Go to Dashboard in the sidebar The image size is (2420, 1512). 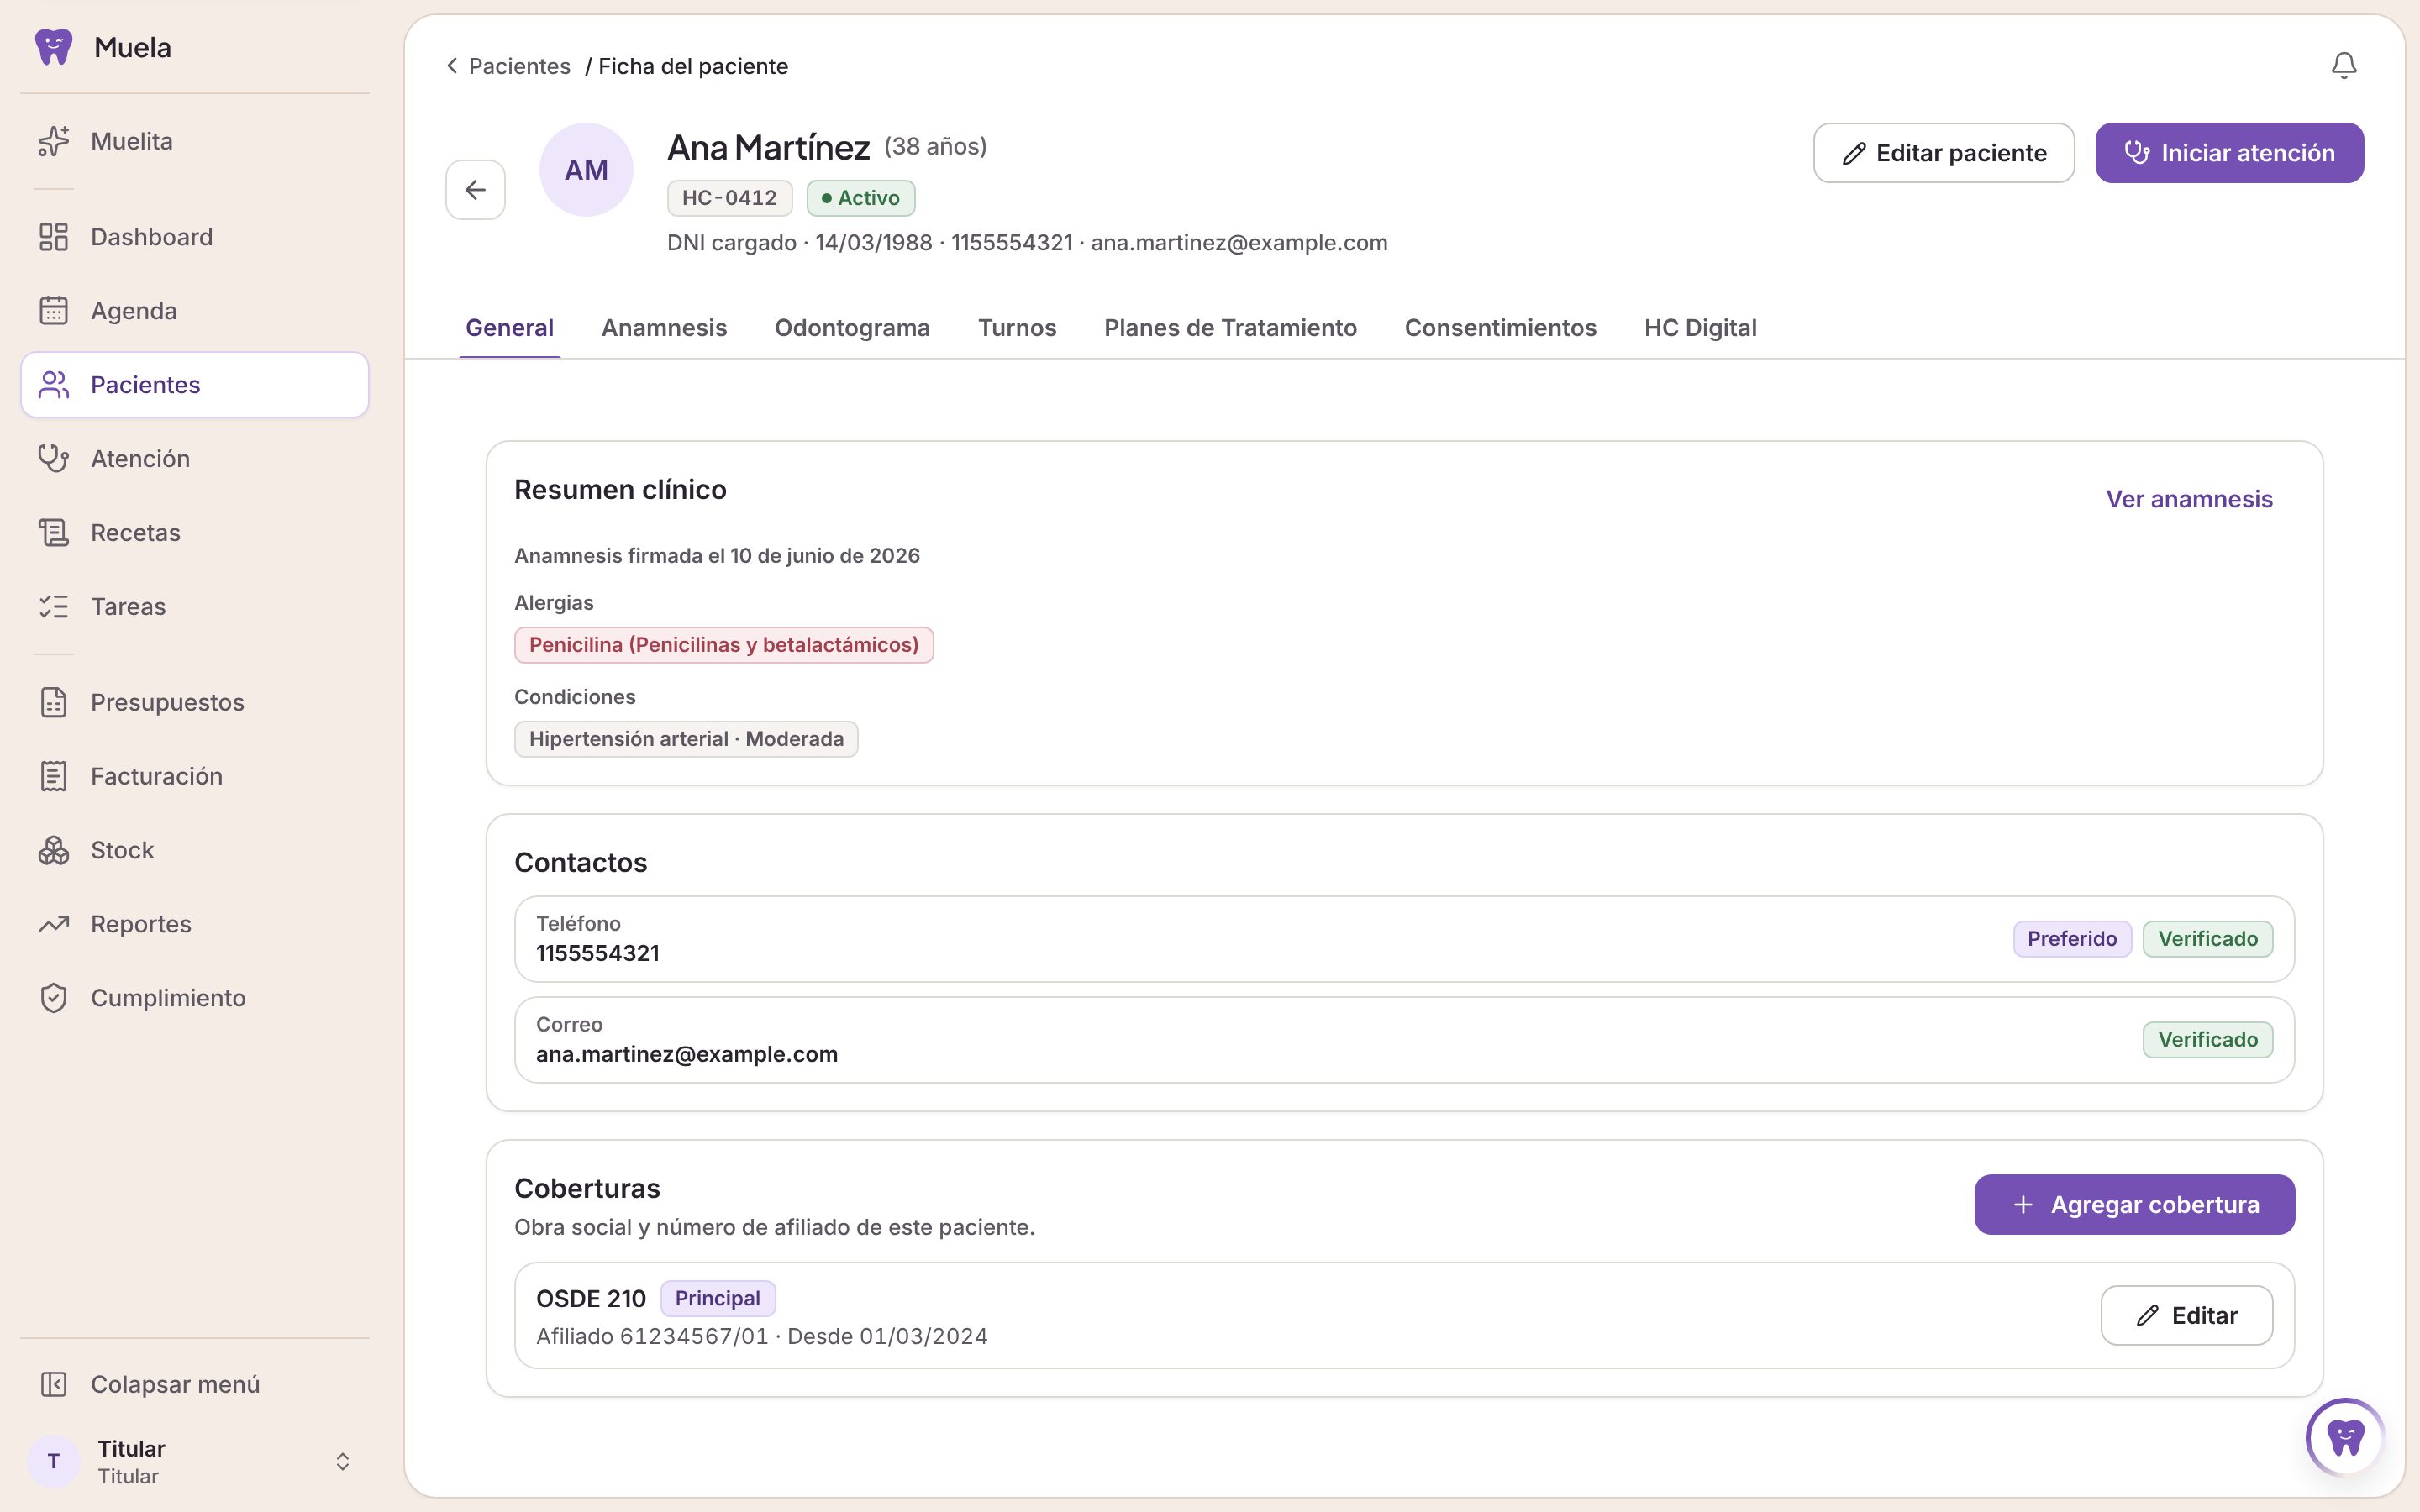pyautogui.click(x=194, y=237)
